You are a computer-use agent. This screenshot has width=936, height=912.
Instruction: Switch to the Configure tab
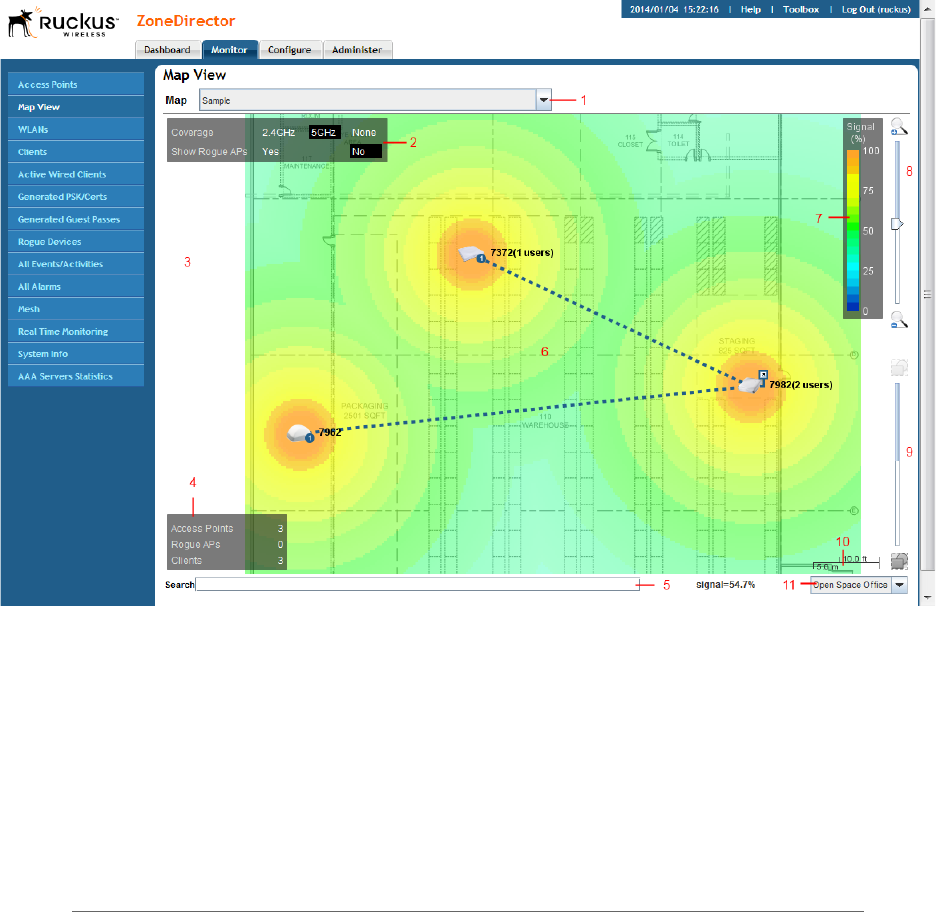pyautogui.click(x=290, y=50)
